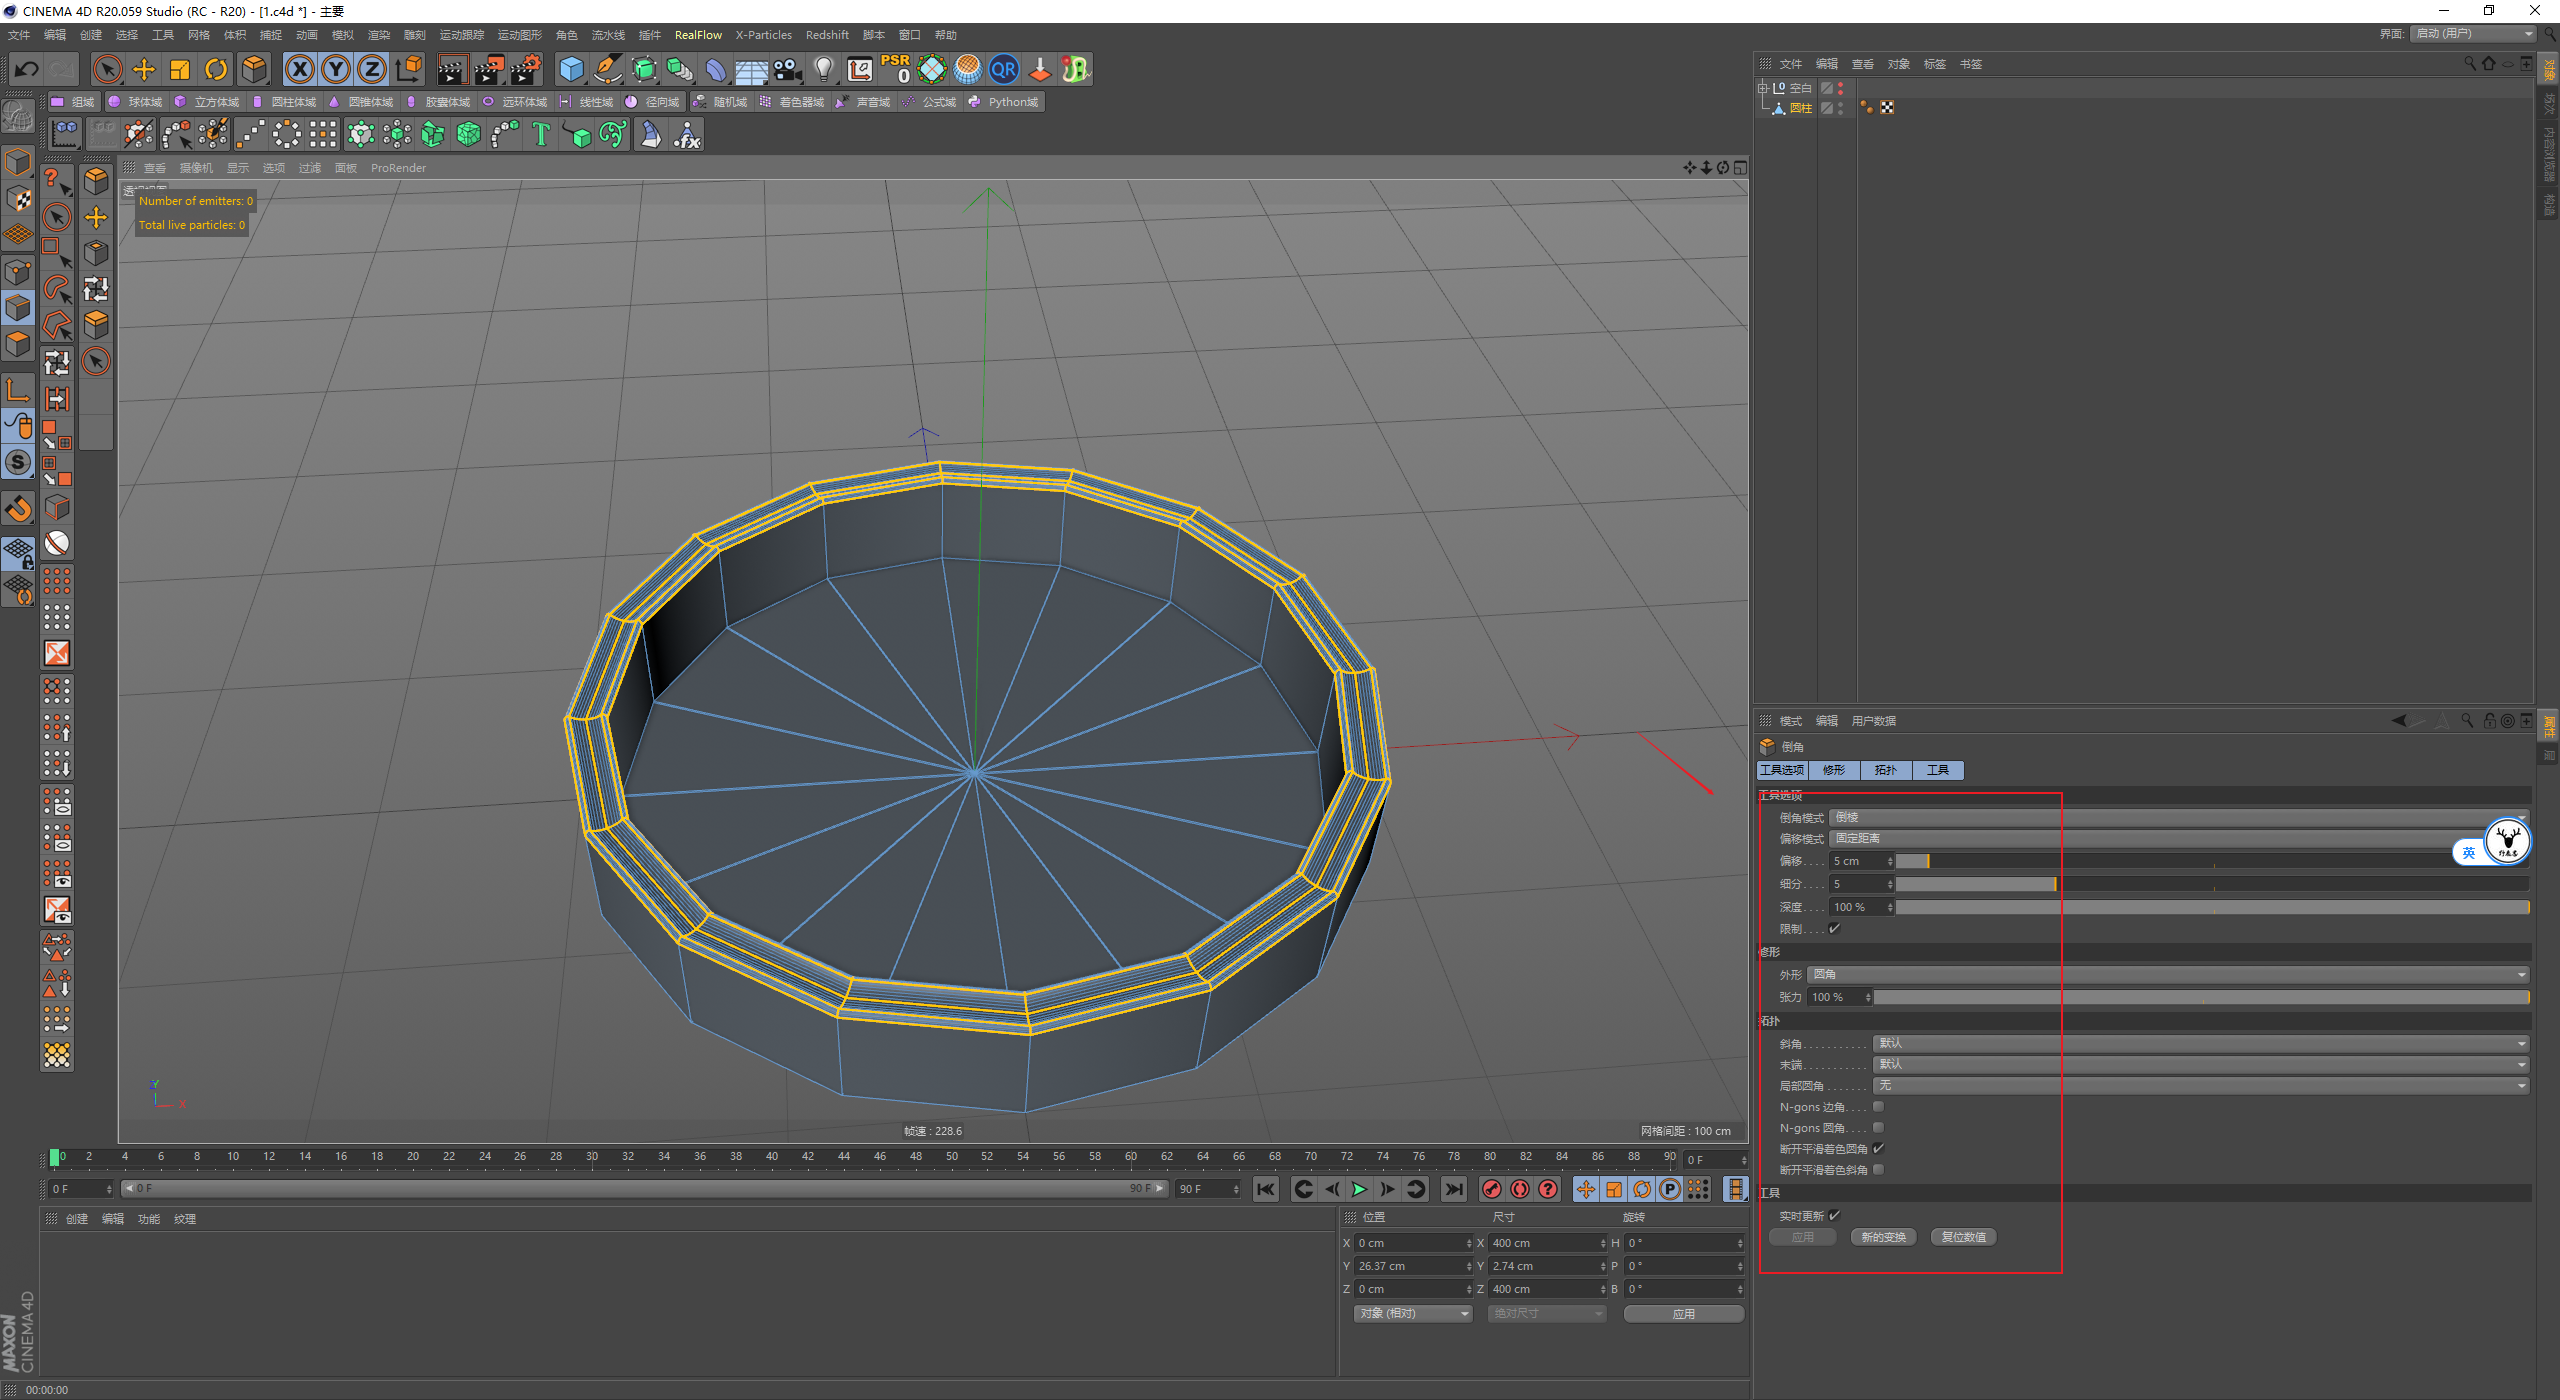Image resolution: width=2560 pixels, height=1400 pixels.
Task: Click the Floor grid object icon
Action: point(751,69)
